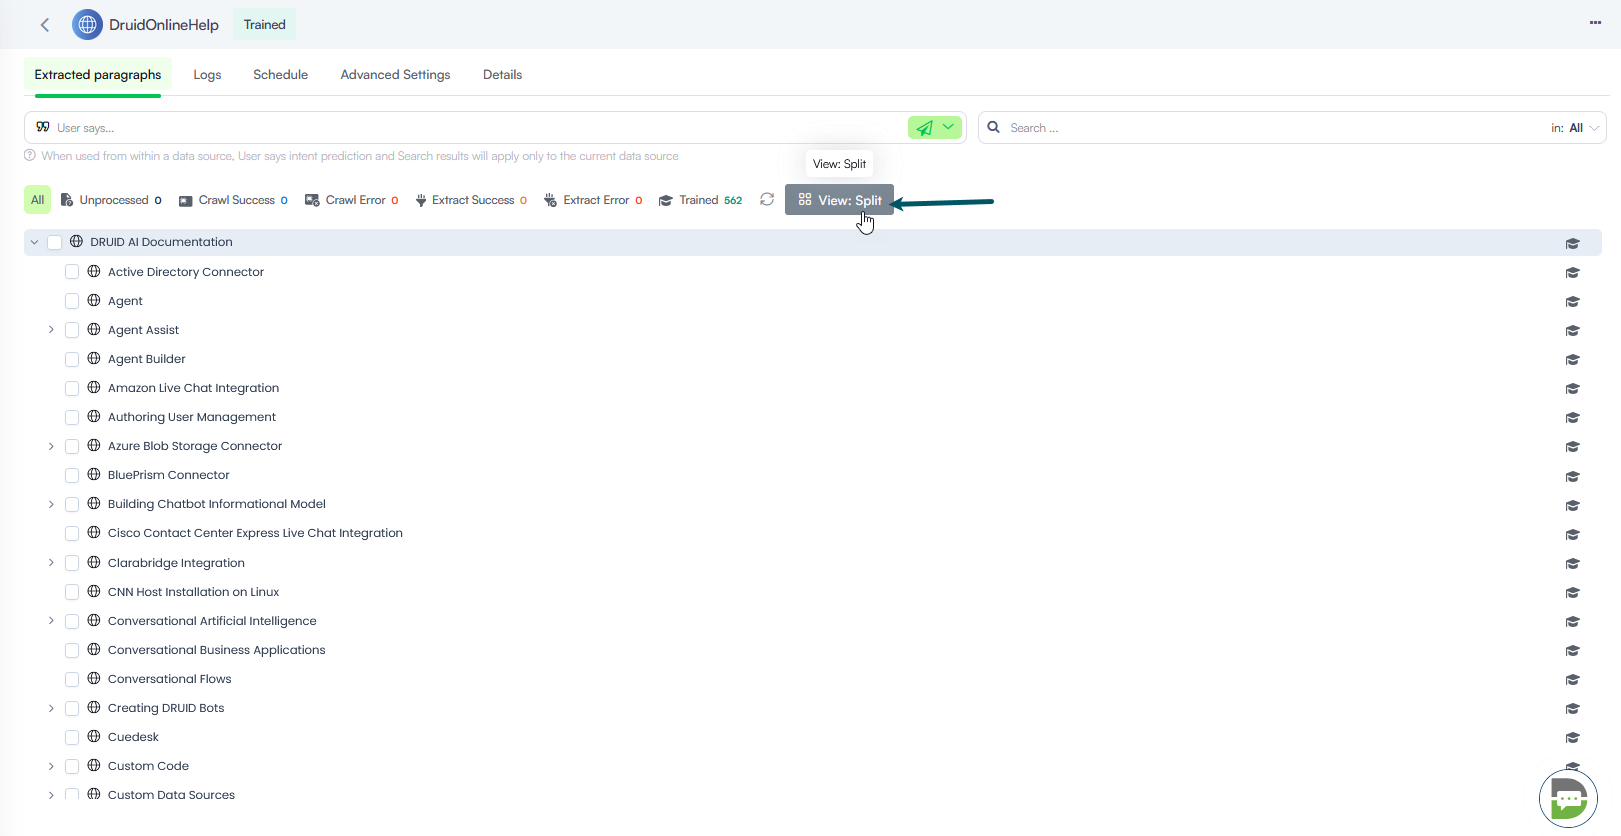
Task: Click the globe icon next to Agent Builder
Action: (x=94, y=358)
